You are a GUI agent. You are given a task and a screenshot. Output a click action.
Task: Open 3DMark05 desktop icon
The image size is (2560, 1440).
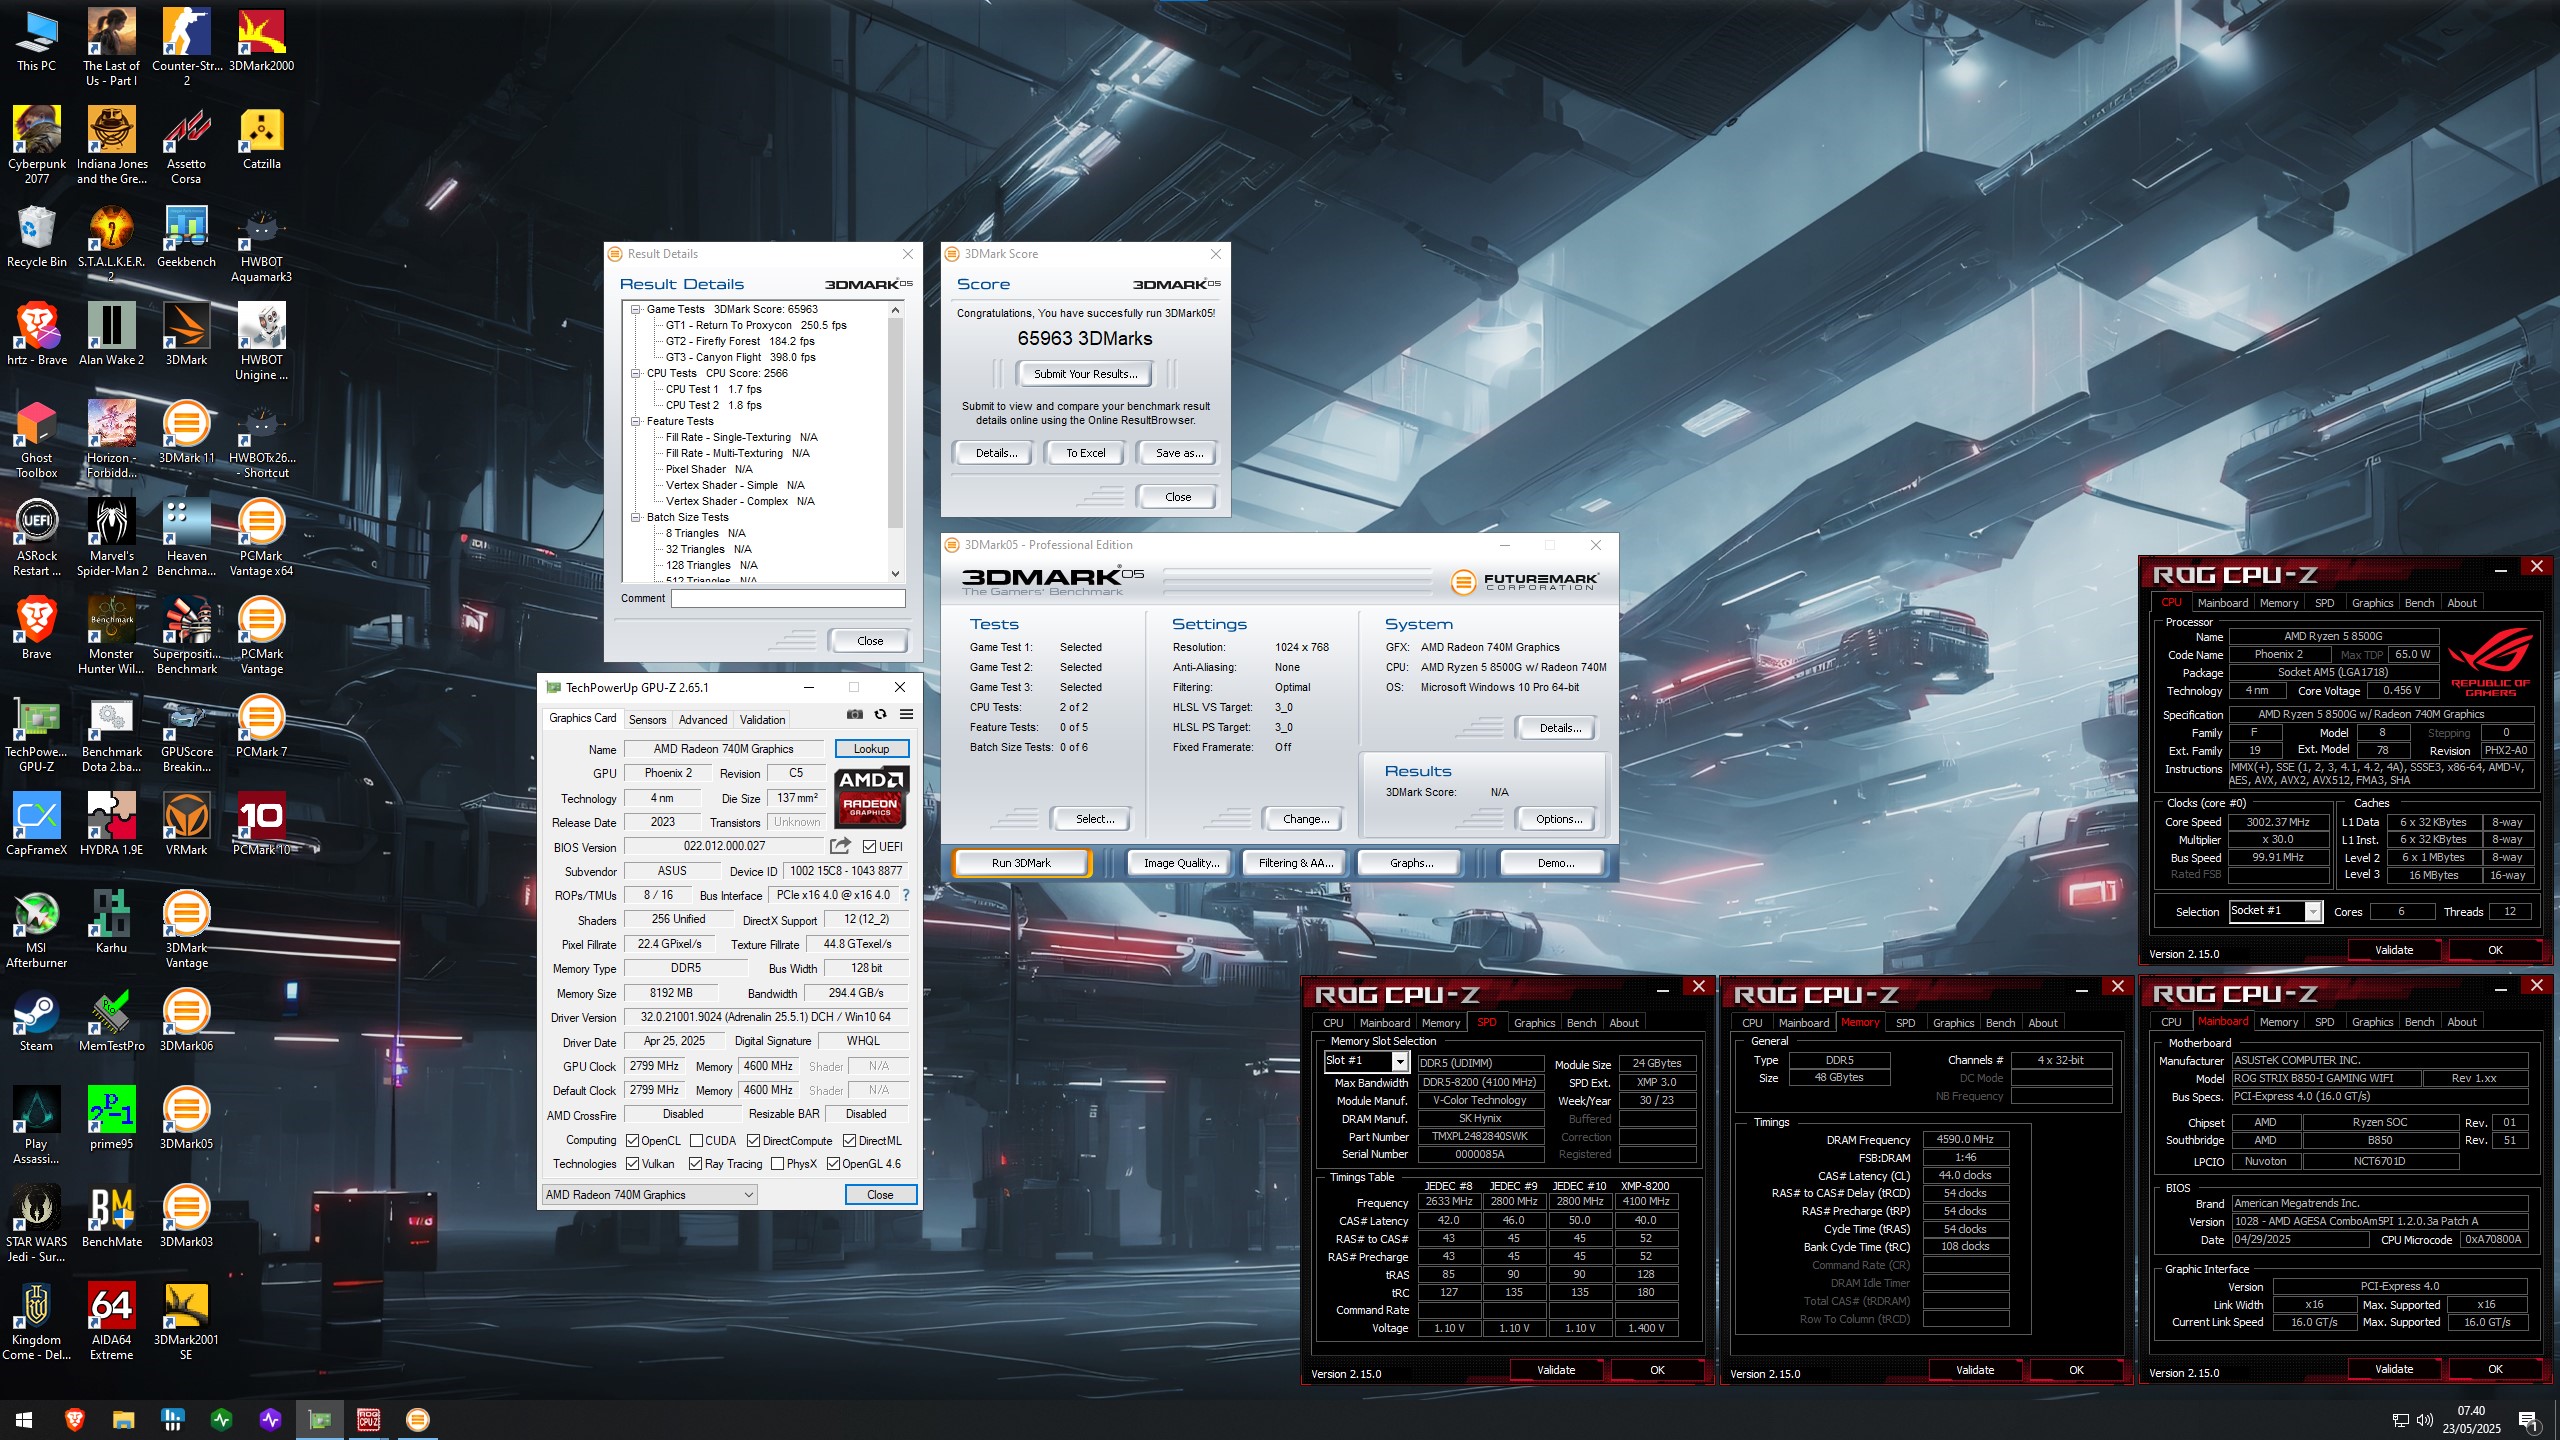(x=186, y=1118)
